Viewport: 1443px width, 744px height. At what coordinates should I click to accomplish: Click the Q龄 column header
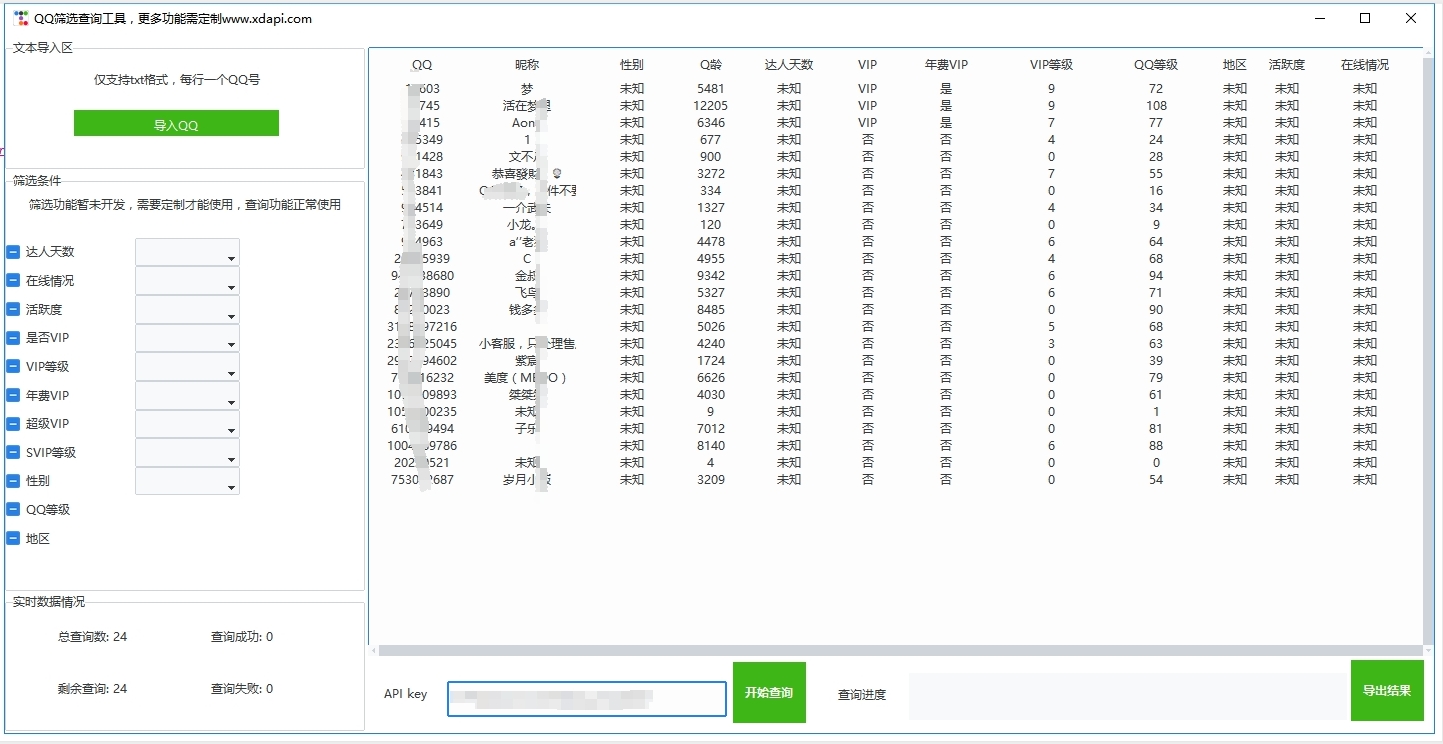[711, 64]
